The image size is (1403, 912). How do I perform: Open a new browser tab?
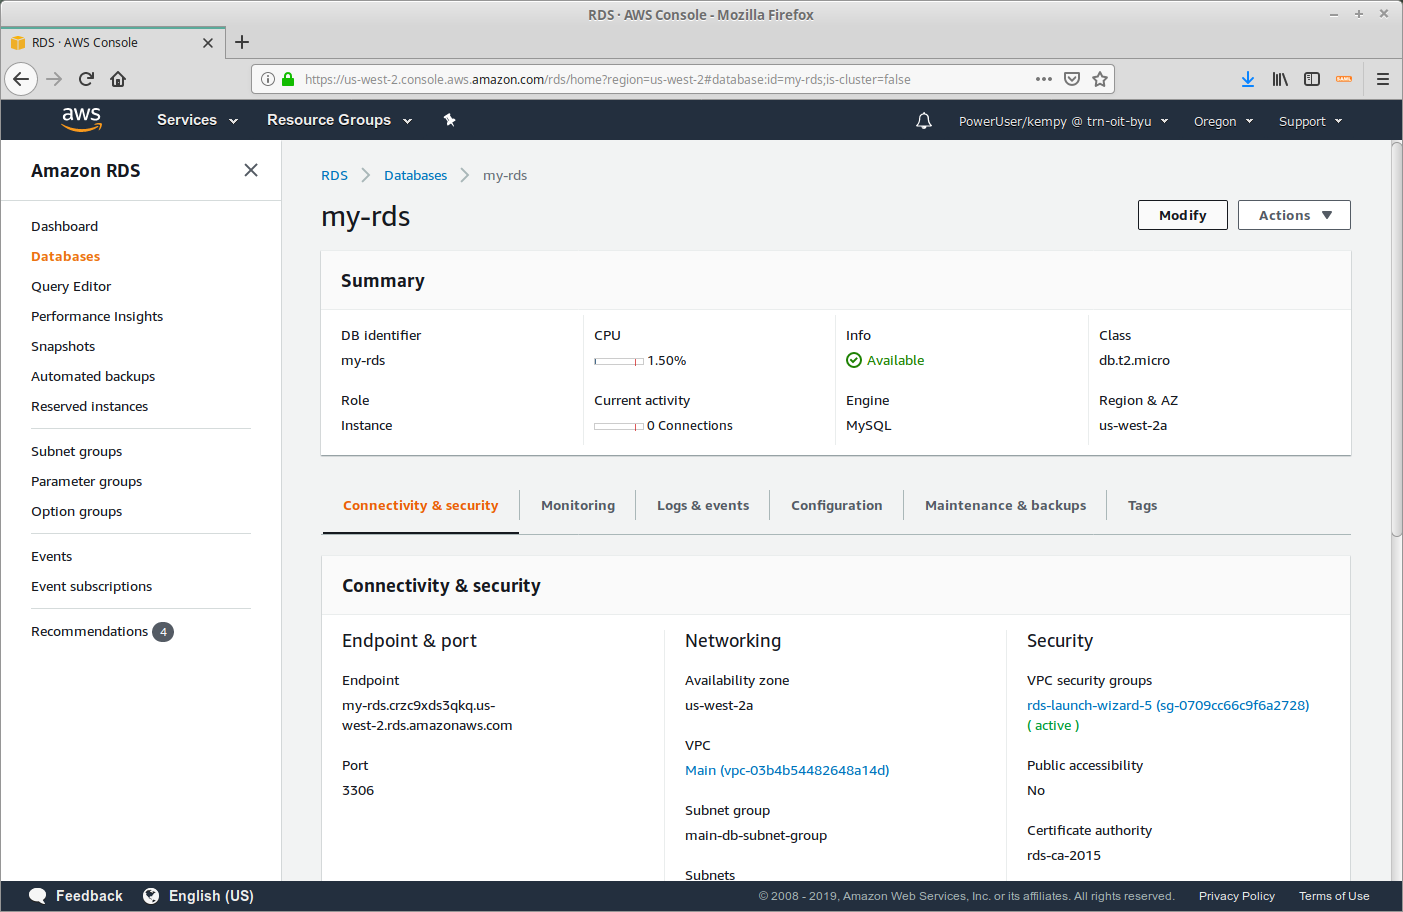(242, 42)
